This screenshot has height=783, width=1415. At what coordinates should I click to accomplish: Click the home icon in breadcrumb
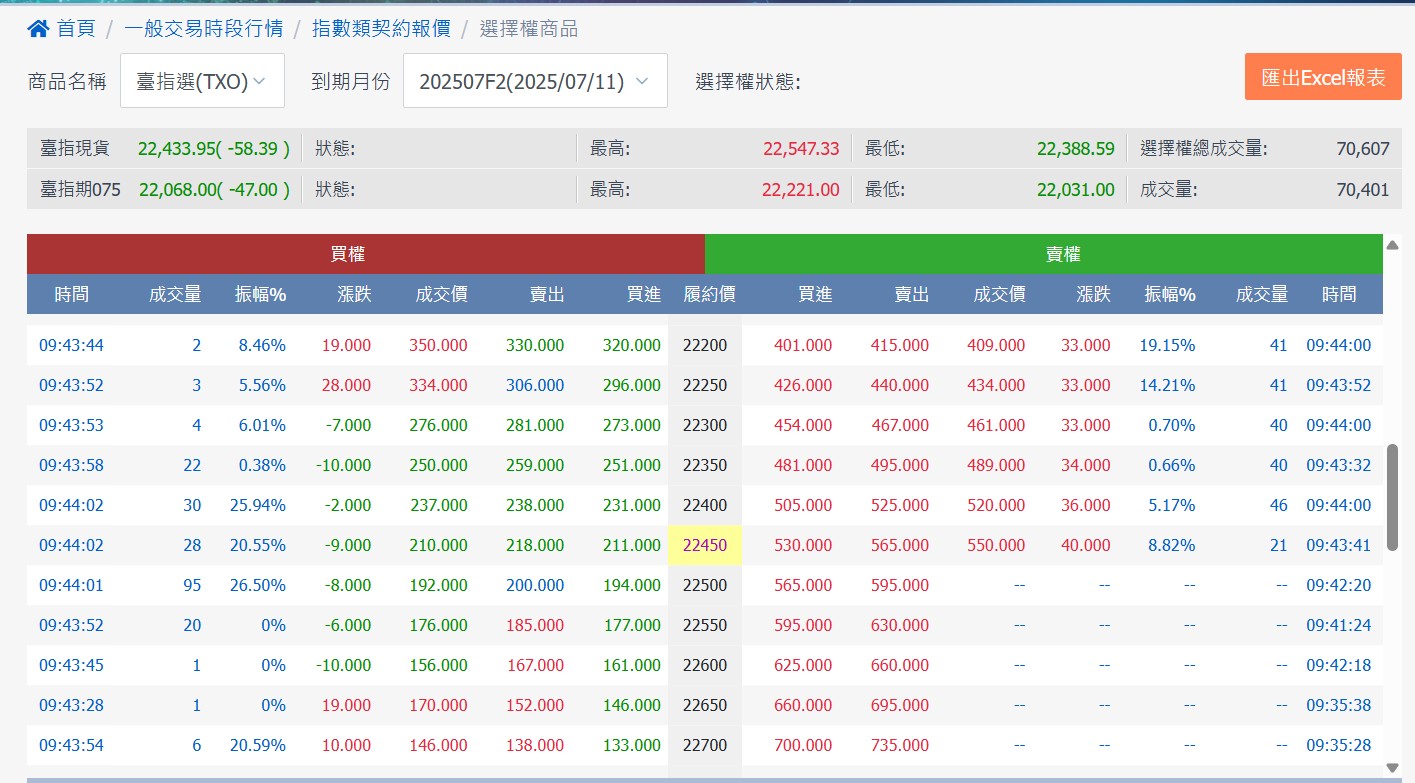(x=38, y=29)
